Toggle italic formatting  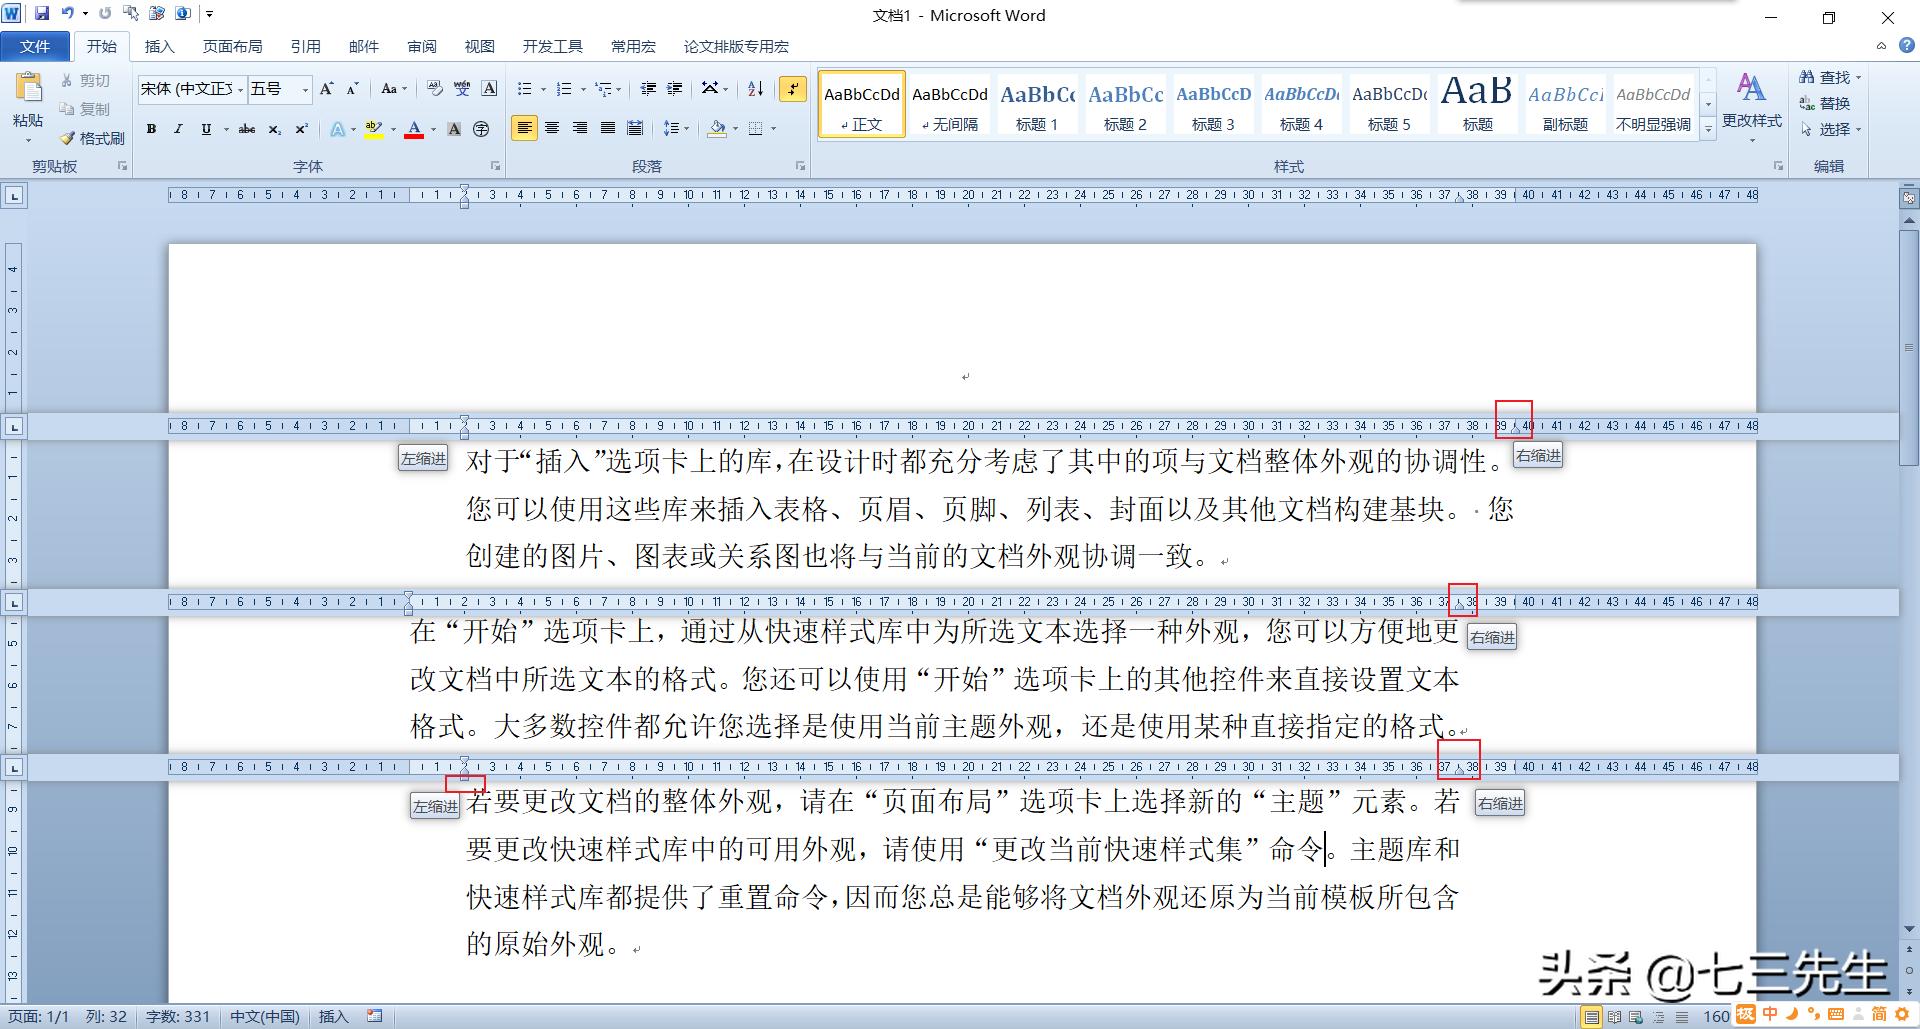point(177,129)
